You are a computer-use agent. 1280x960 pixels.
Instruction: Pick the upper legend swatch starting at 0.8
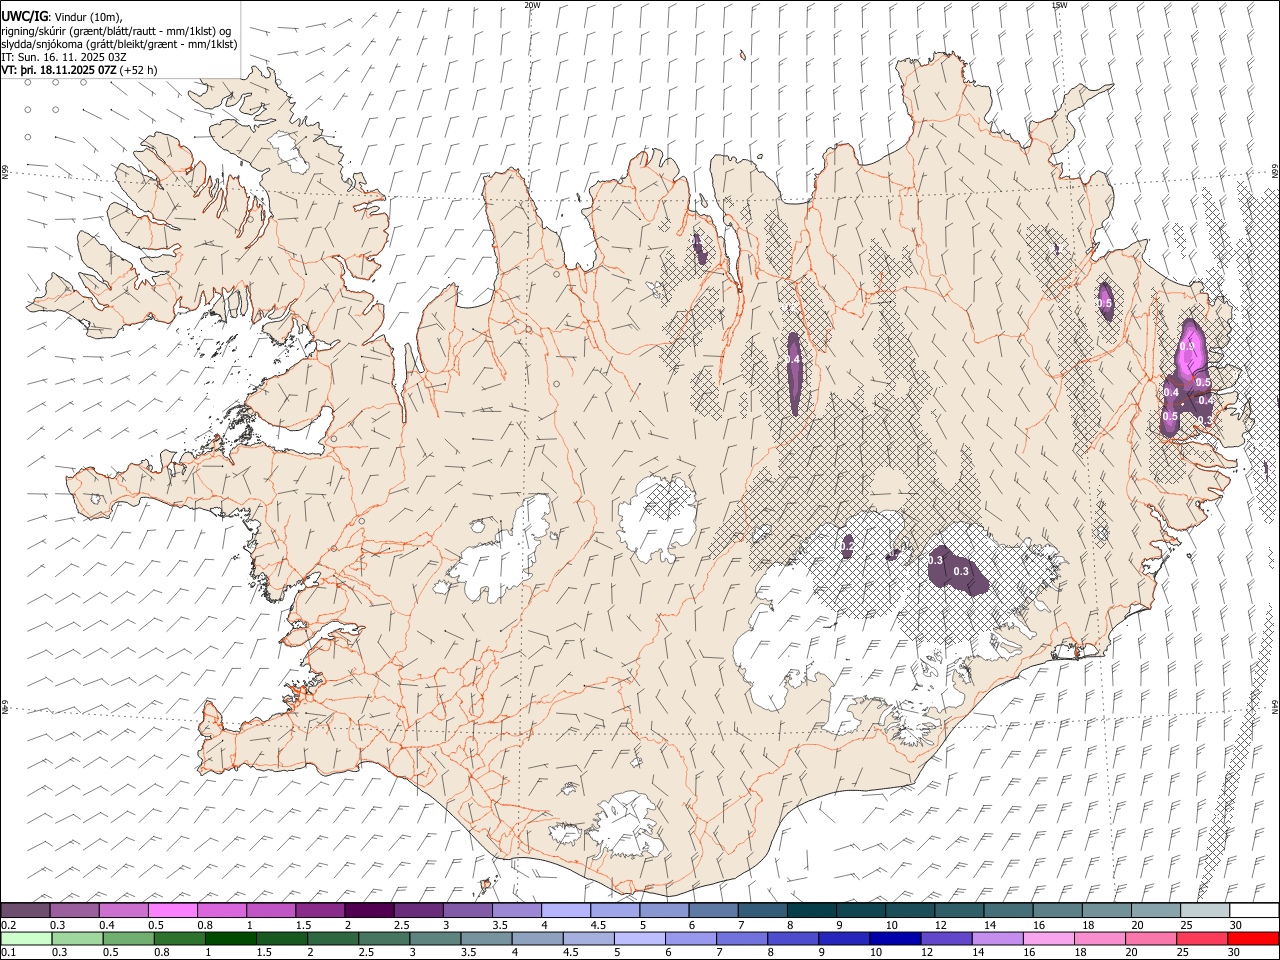click(222, 910)
